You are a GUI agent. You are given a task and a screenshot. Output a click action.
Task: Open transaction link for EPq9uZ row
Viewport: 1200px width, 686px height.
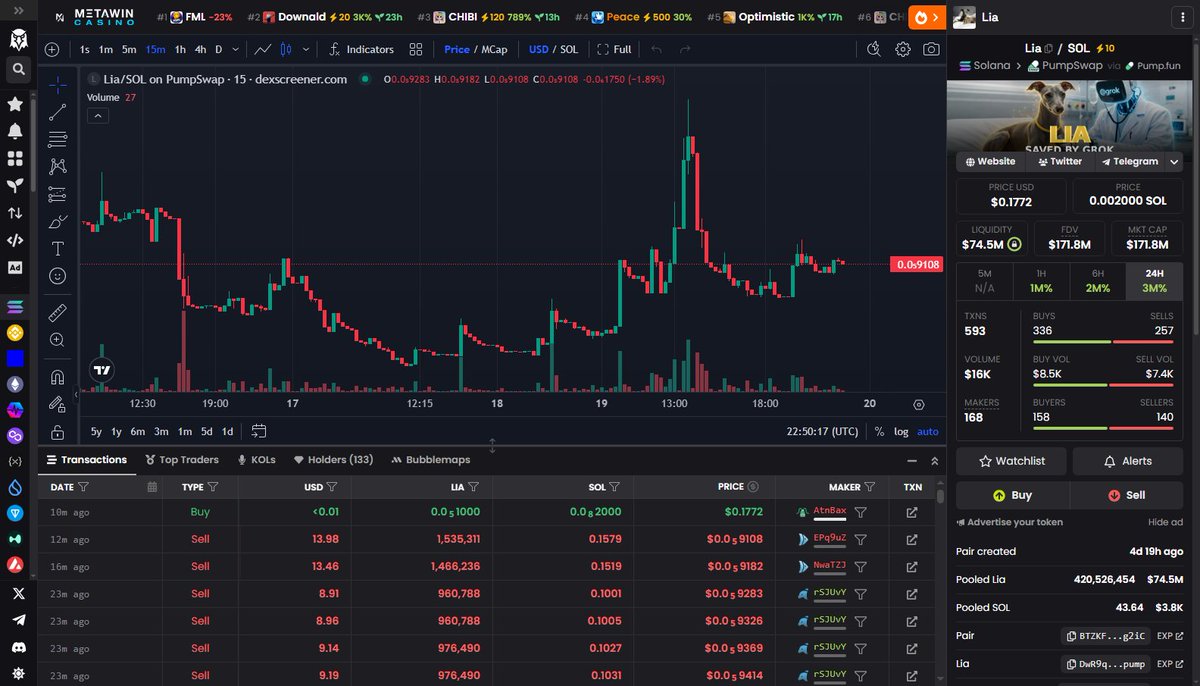point(912,539)
